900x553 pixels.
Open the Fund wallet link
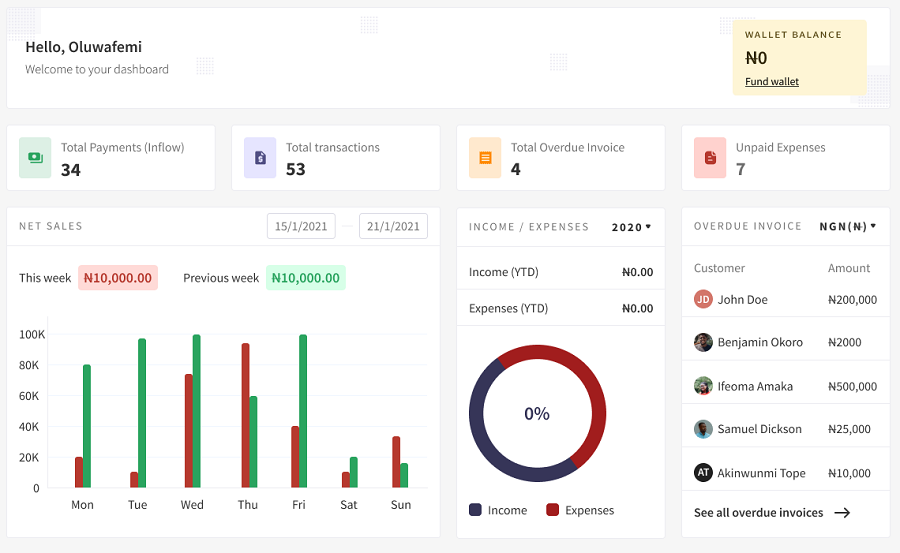pyautogui.click(x=771, y=82)
